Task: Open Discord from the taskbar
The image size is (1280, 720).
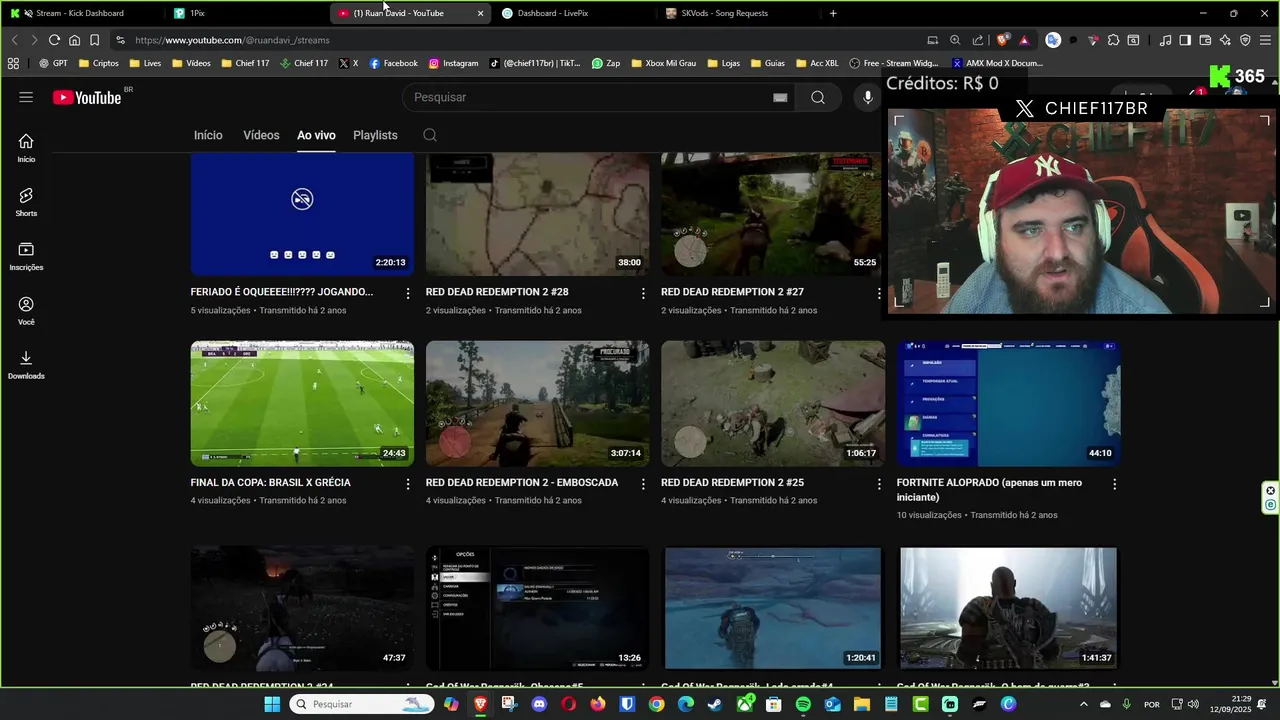Action: [539, 704]
